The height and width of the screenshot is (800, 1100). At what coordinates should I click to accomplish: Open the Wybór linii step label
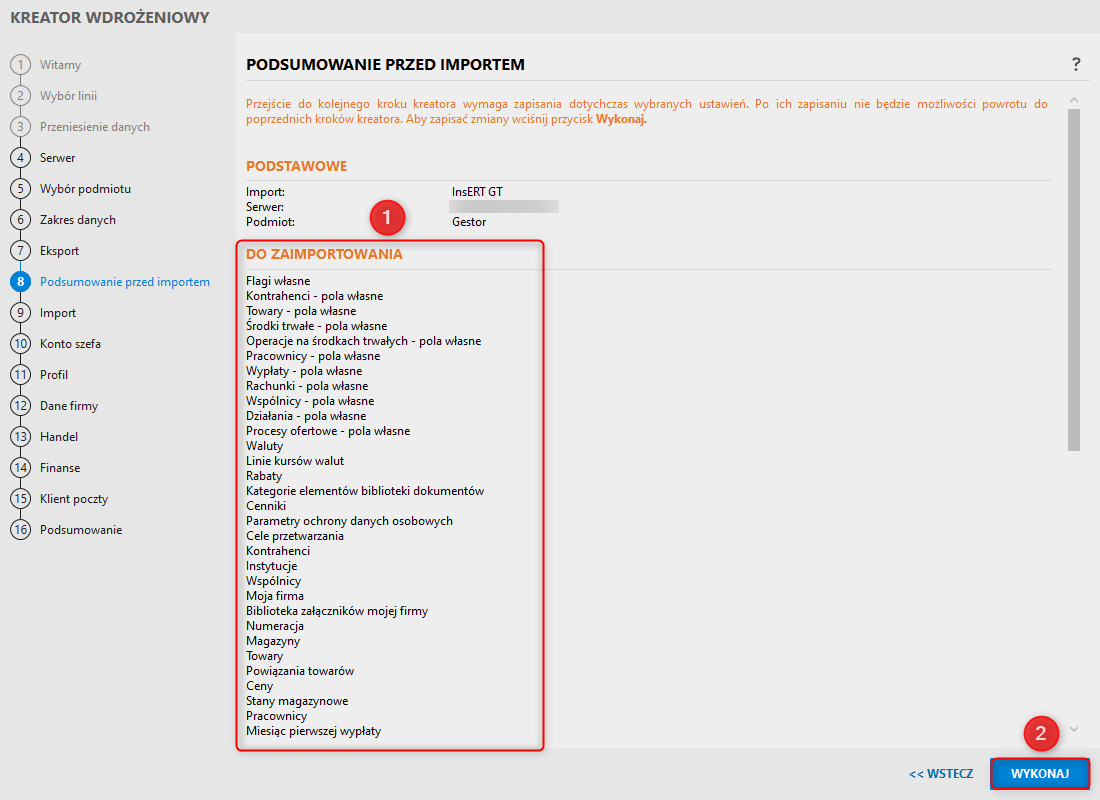[68, 95]
